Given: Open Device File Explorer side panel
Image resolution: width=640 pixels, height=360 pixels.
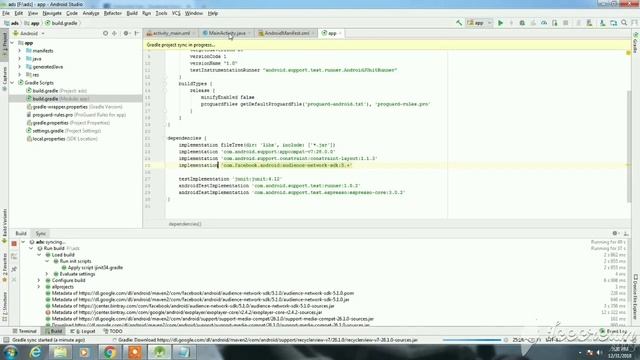Looking at the screenshot, I should tap(636, 296).
